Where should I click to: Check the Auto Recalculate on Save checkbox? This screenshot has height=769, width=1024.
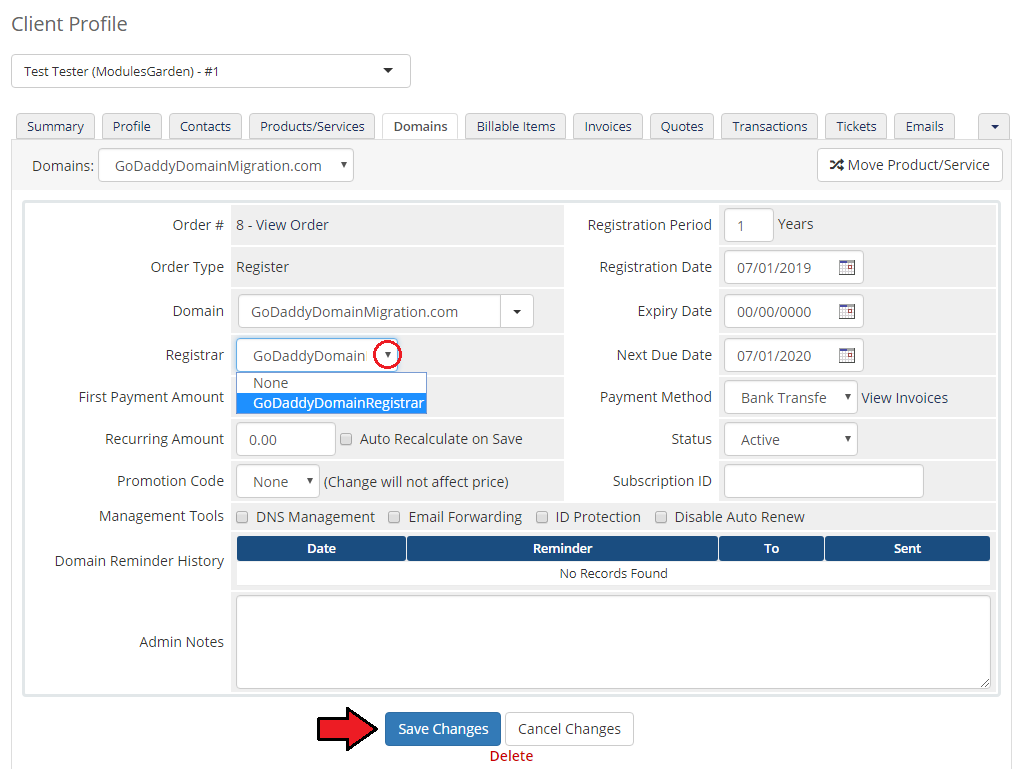coord(346,439)
